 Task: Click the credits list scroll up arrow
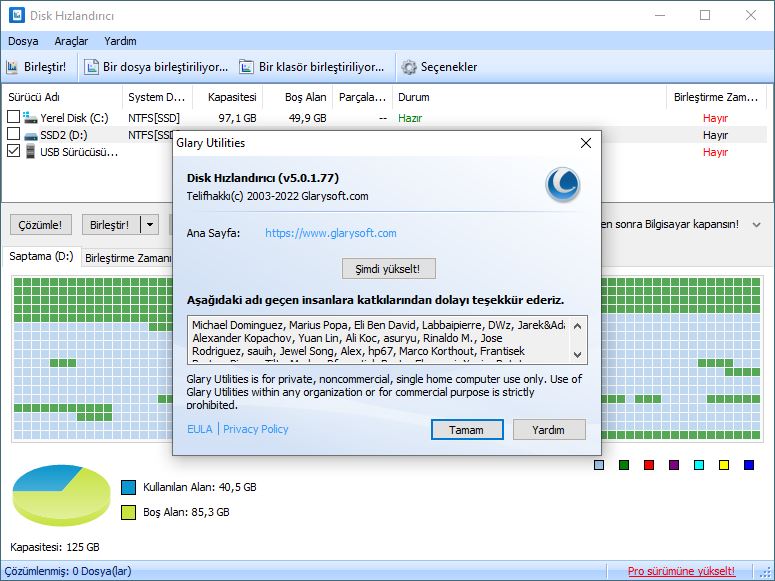pyautogui.click(x=577, y=326)
